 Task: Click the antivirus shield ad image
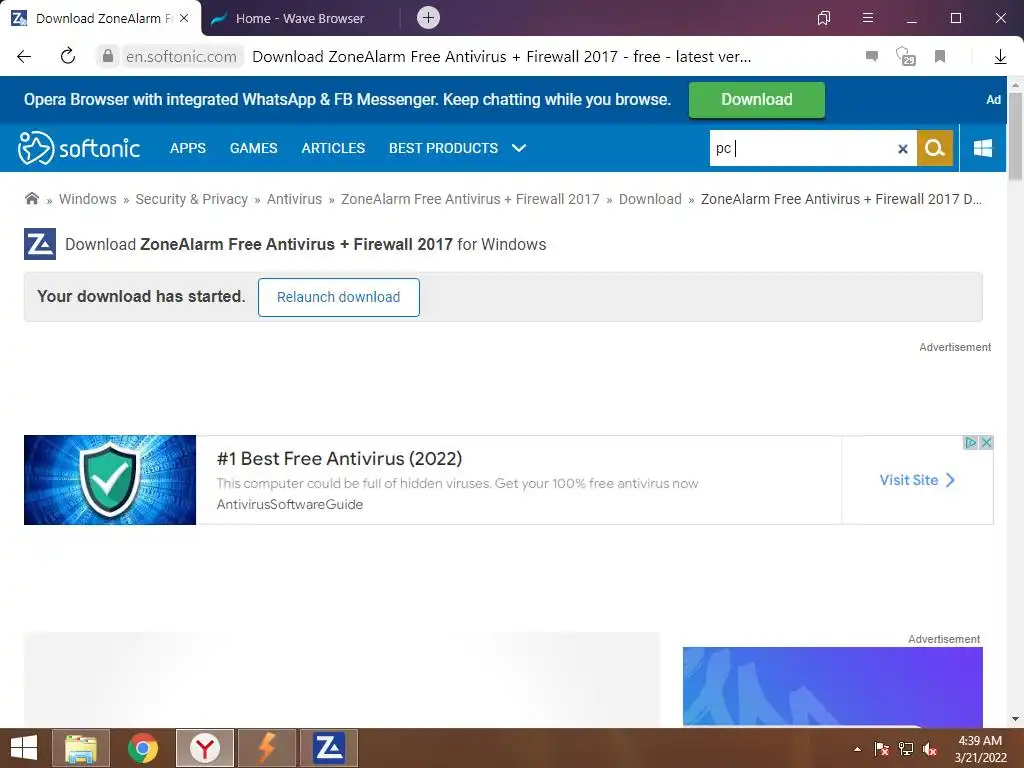click(110, 480)
